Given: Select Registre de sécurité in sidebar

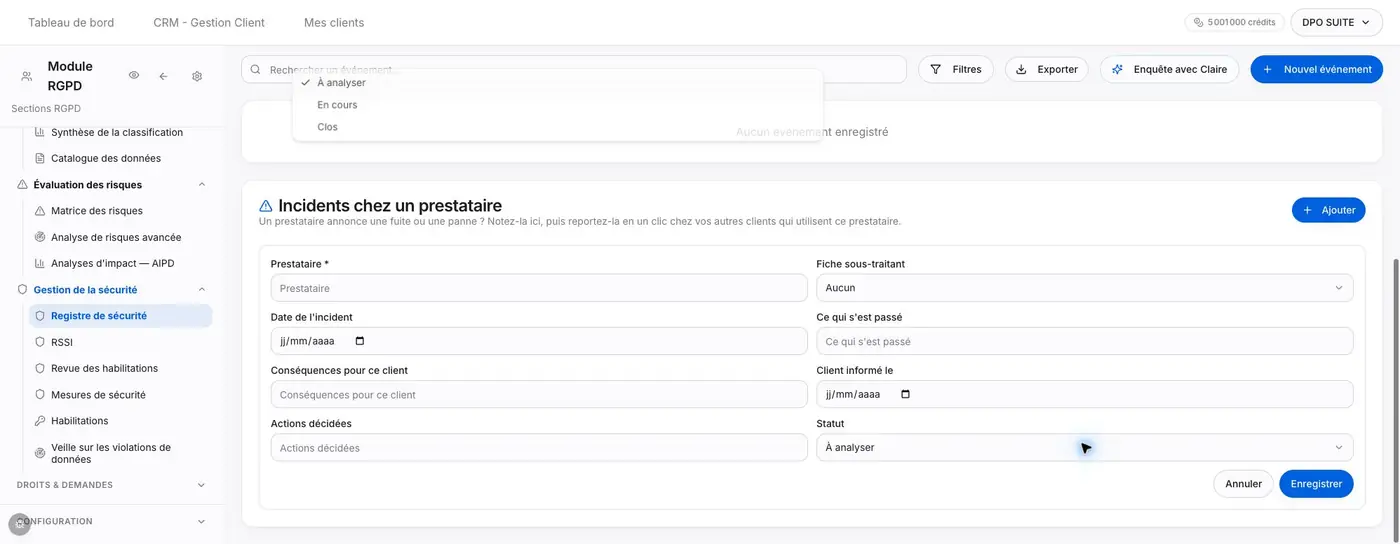Looking at the screenshot, I should click(x=120, y=315).
